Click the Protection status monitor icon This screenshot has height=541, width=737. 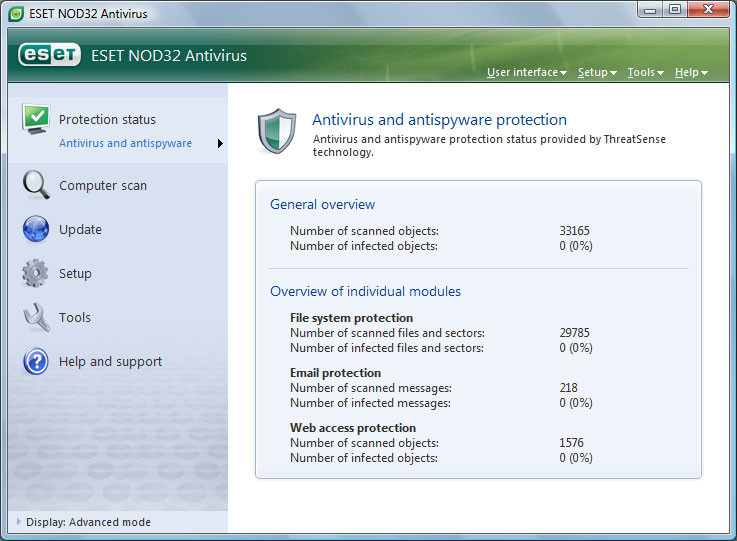[36, 119]
